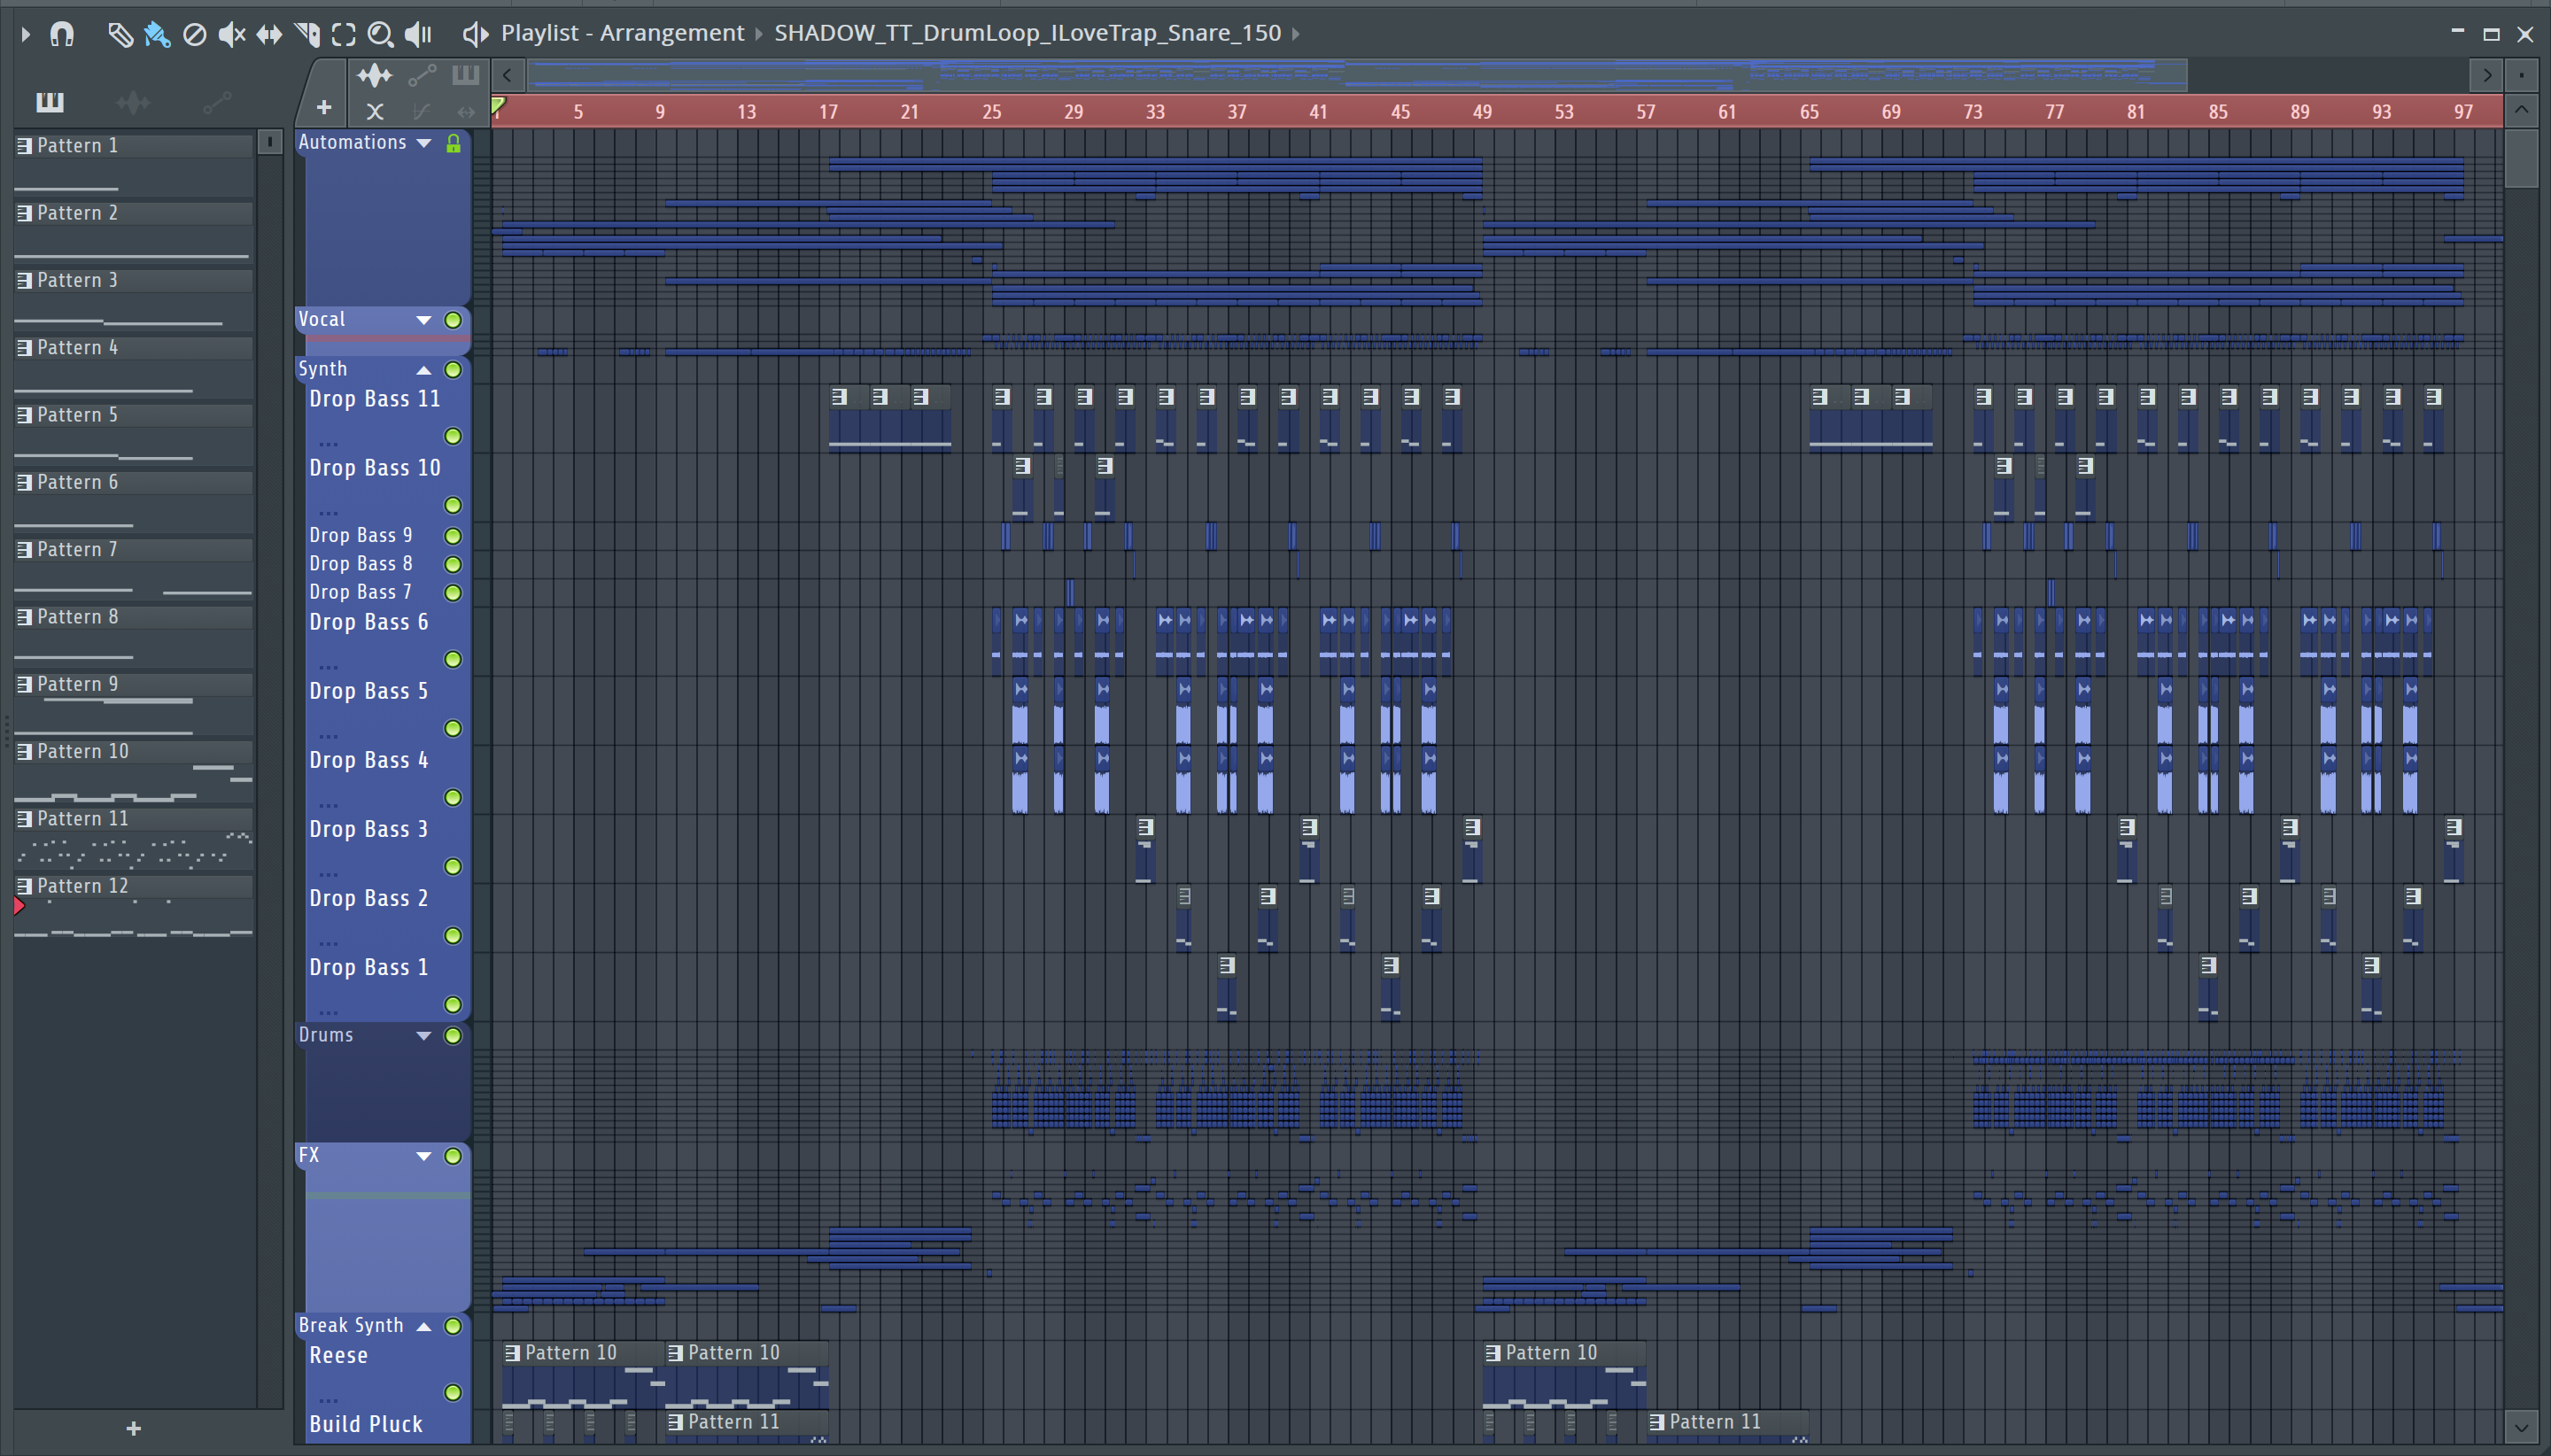This screenshot has width=2551, height=1456.
Task: Show automation clips in the picker
Action: coord(217,101)
